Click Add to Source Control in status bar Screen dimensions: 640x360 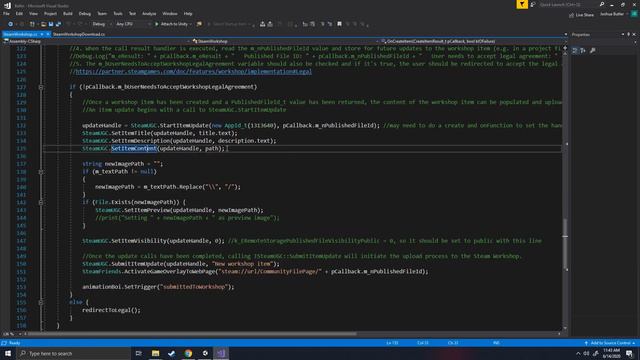pos(610,343)
